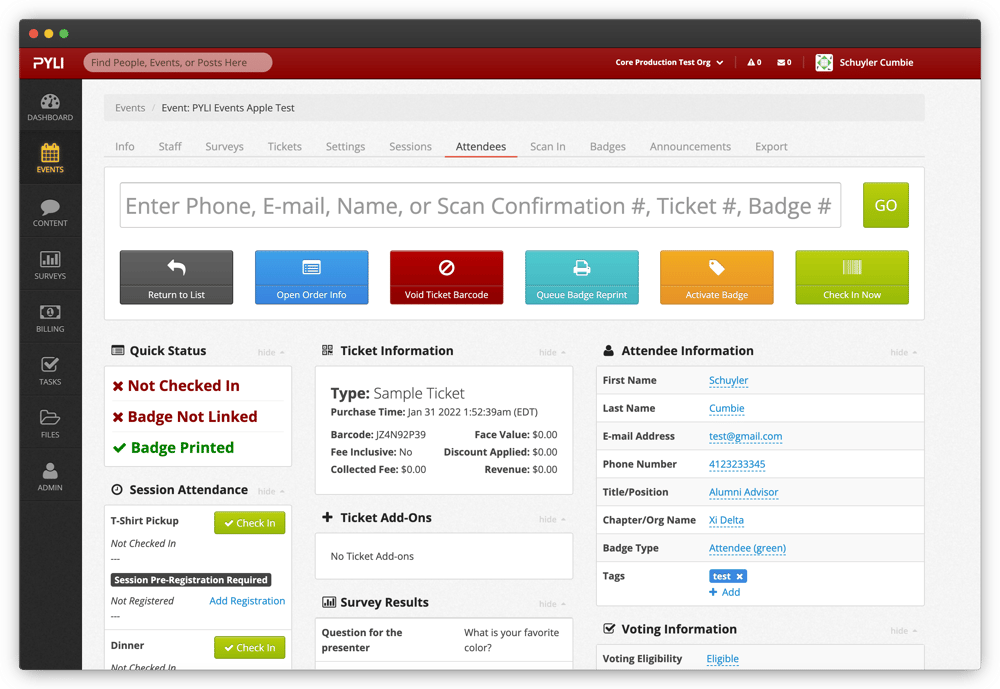1000x689 pixels.
Task: Click the alerts warning icon in header
Action: 753,63
